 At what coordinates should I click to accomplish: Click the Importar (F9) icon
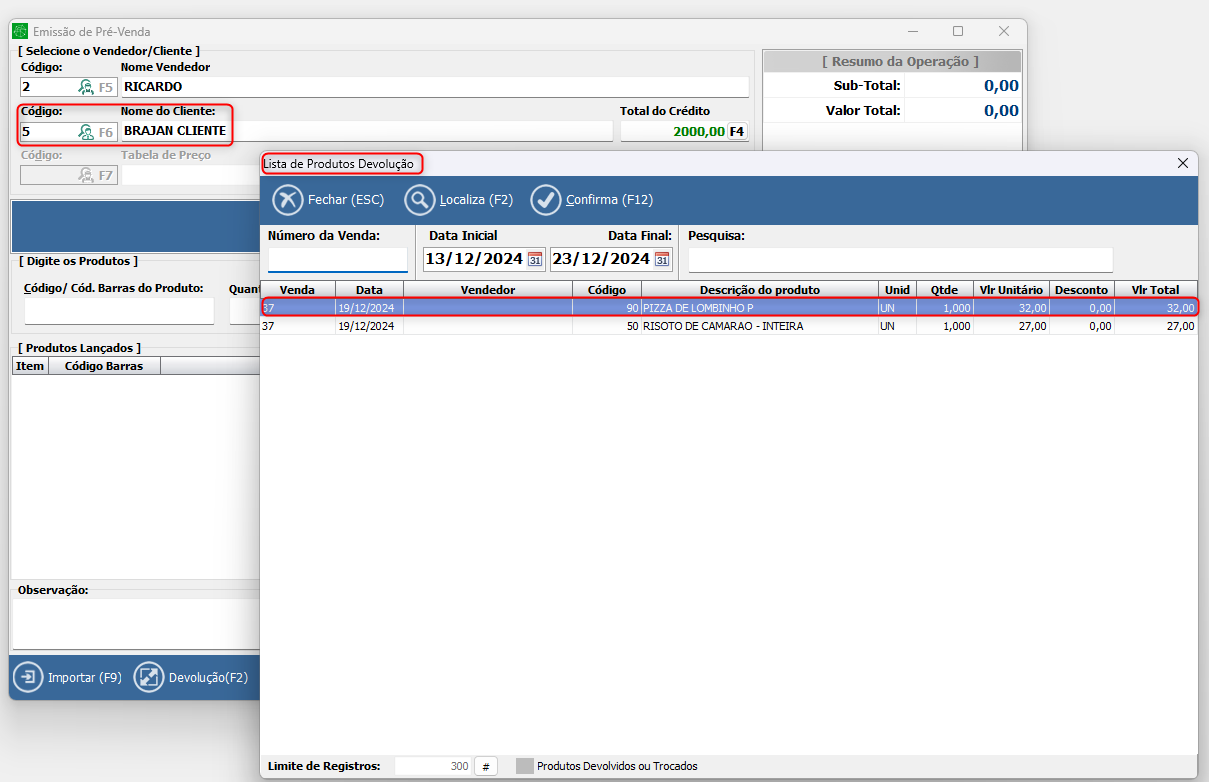click(28, 677)
